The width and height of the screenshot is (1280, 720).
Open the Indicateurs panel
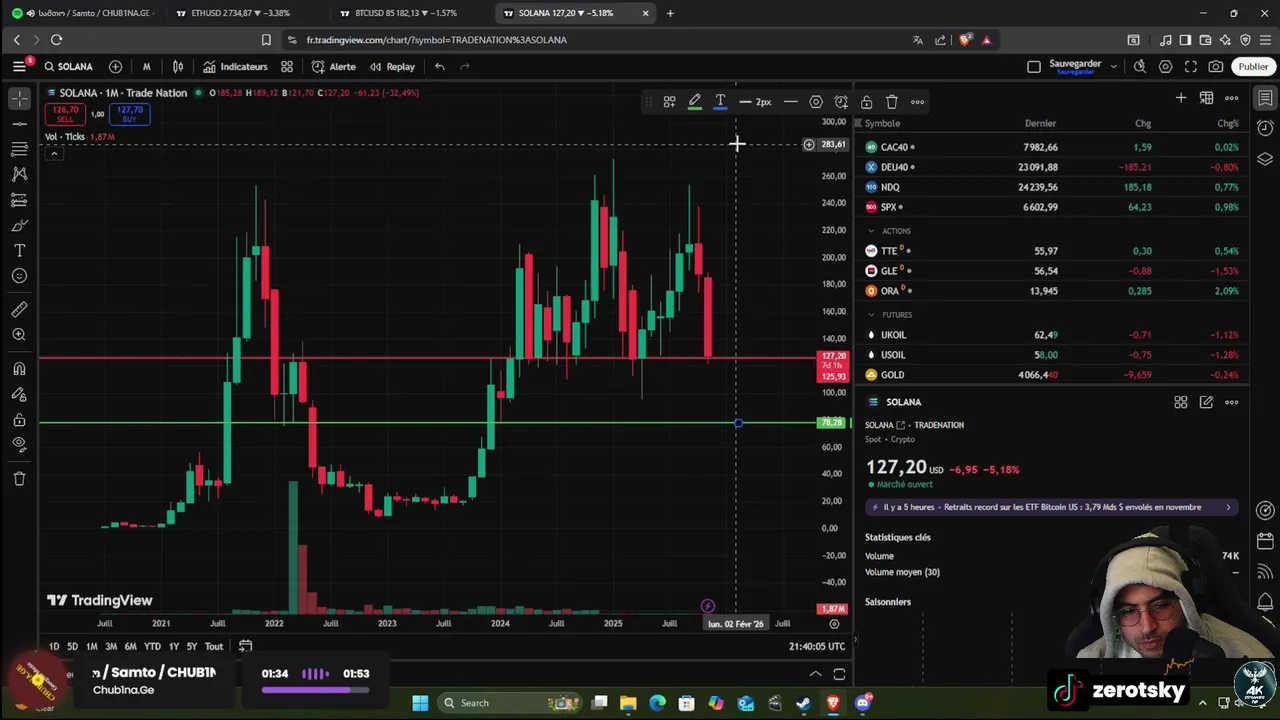tap(235, 67)
